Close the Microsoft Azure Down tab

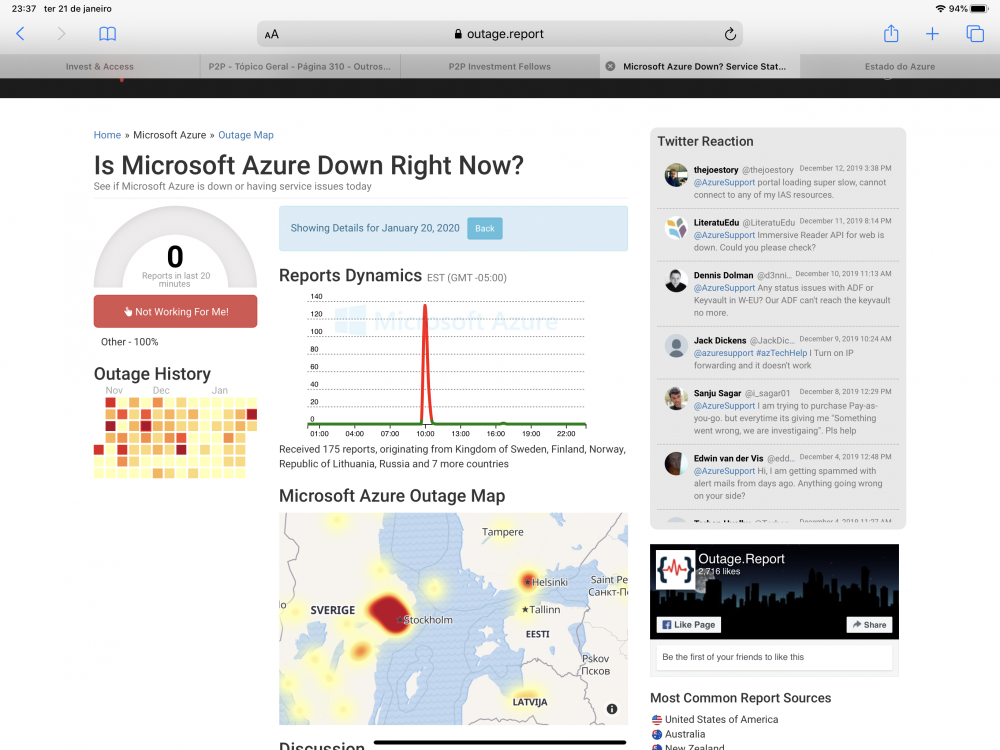tap(610, 67)
